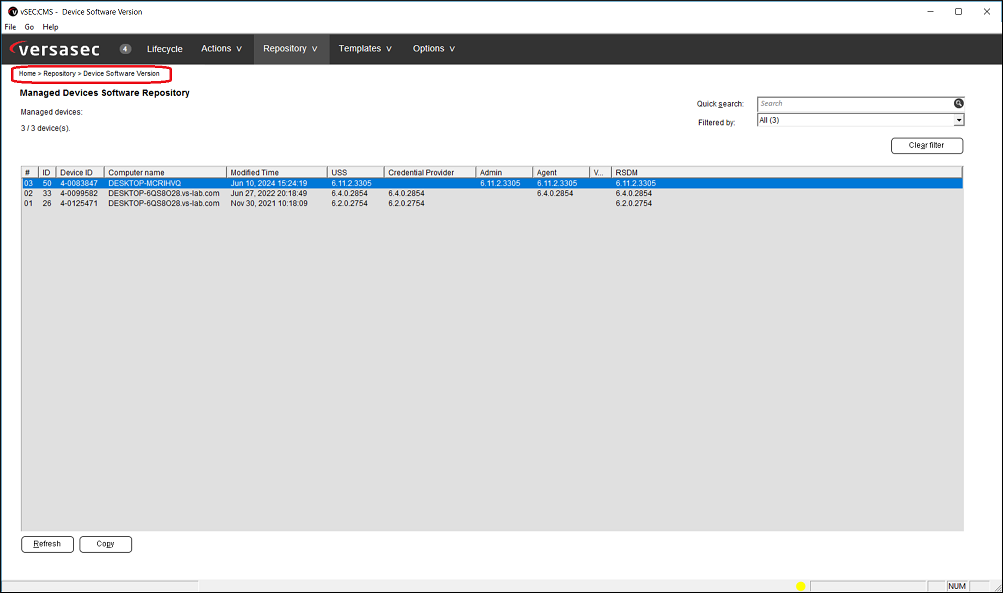Screen dimensions: 1003x593
Task: Click ID 26 cell in third row
Action: (x=47, y=203)
